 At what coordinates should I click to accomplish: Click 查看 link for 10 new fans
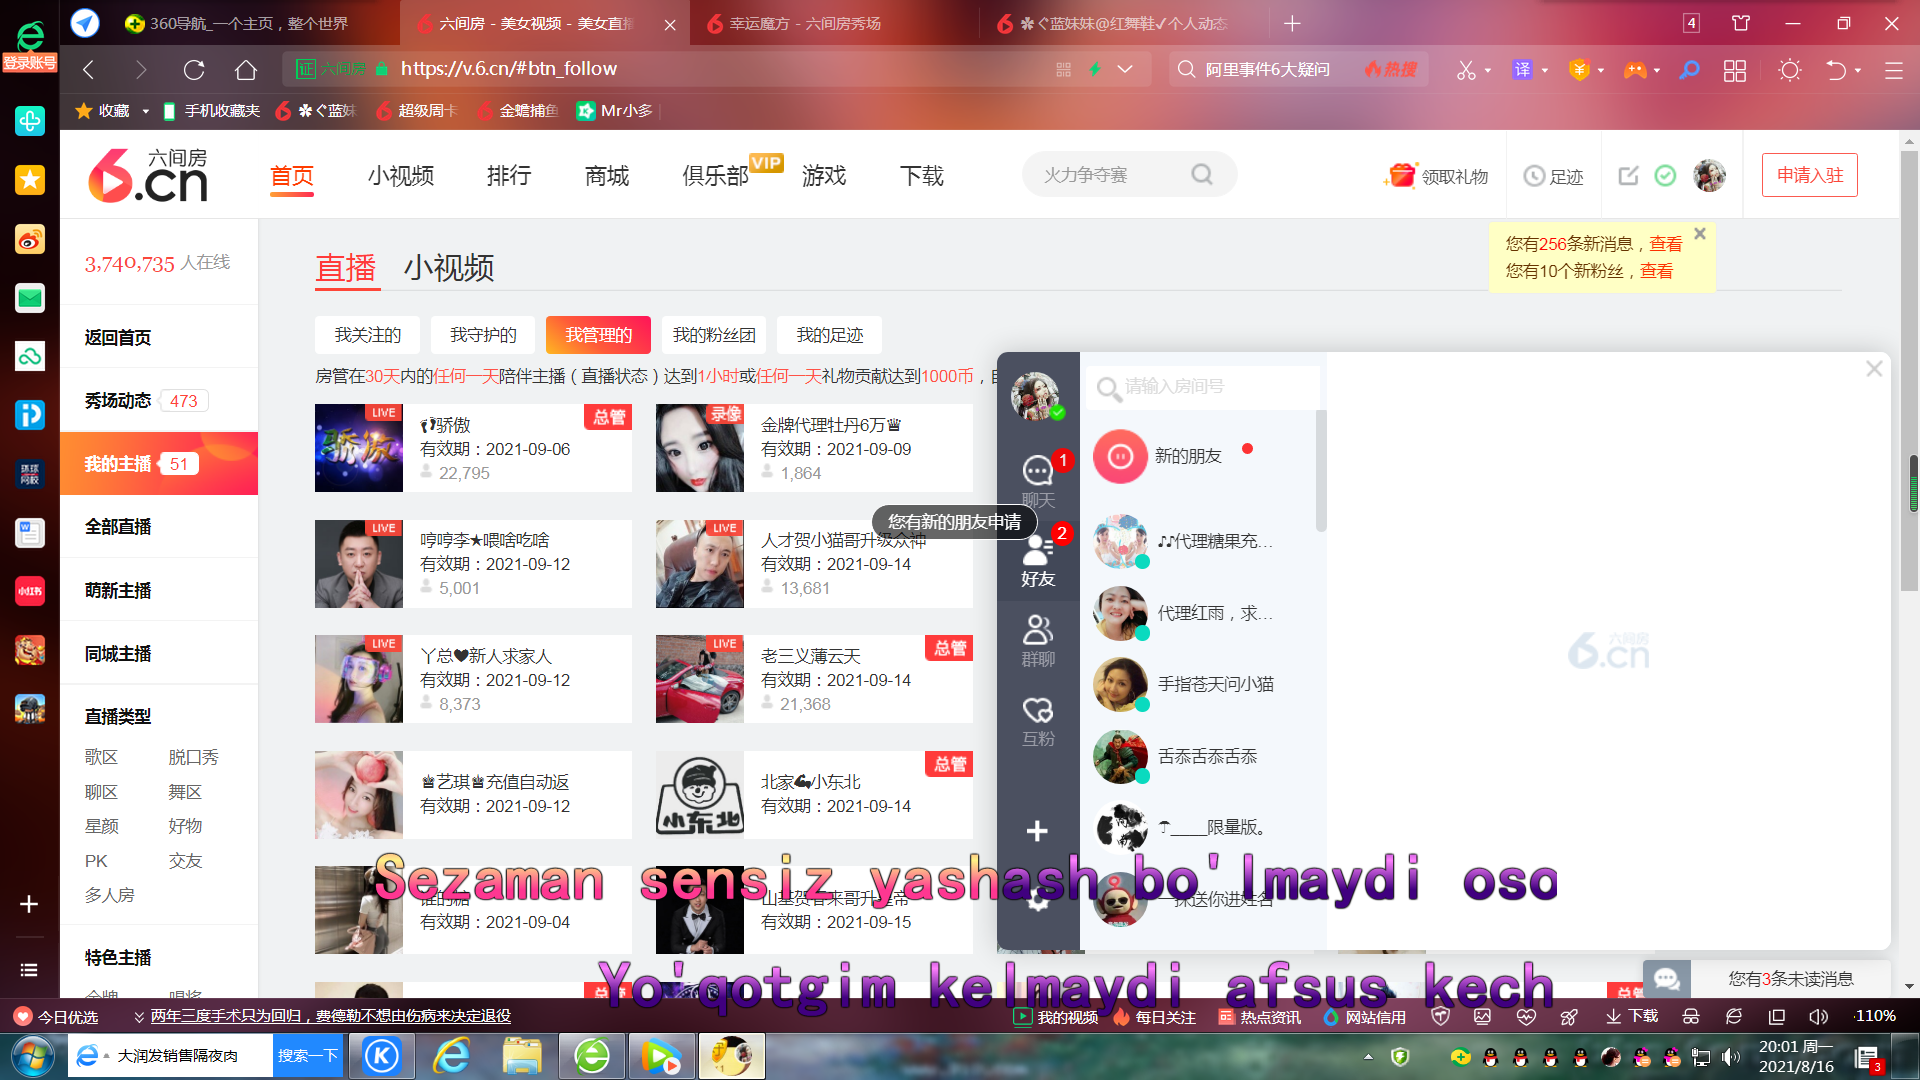point(1656,271)
